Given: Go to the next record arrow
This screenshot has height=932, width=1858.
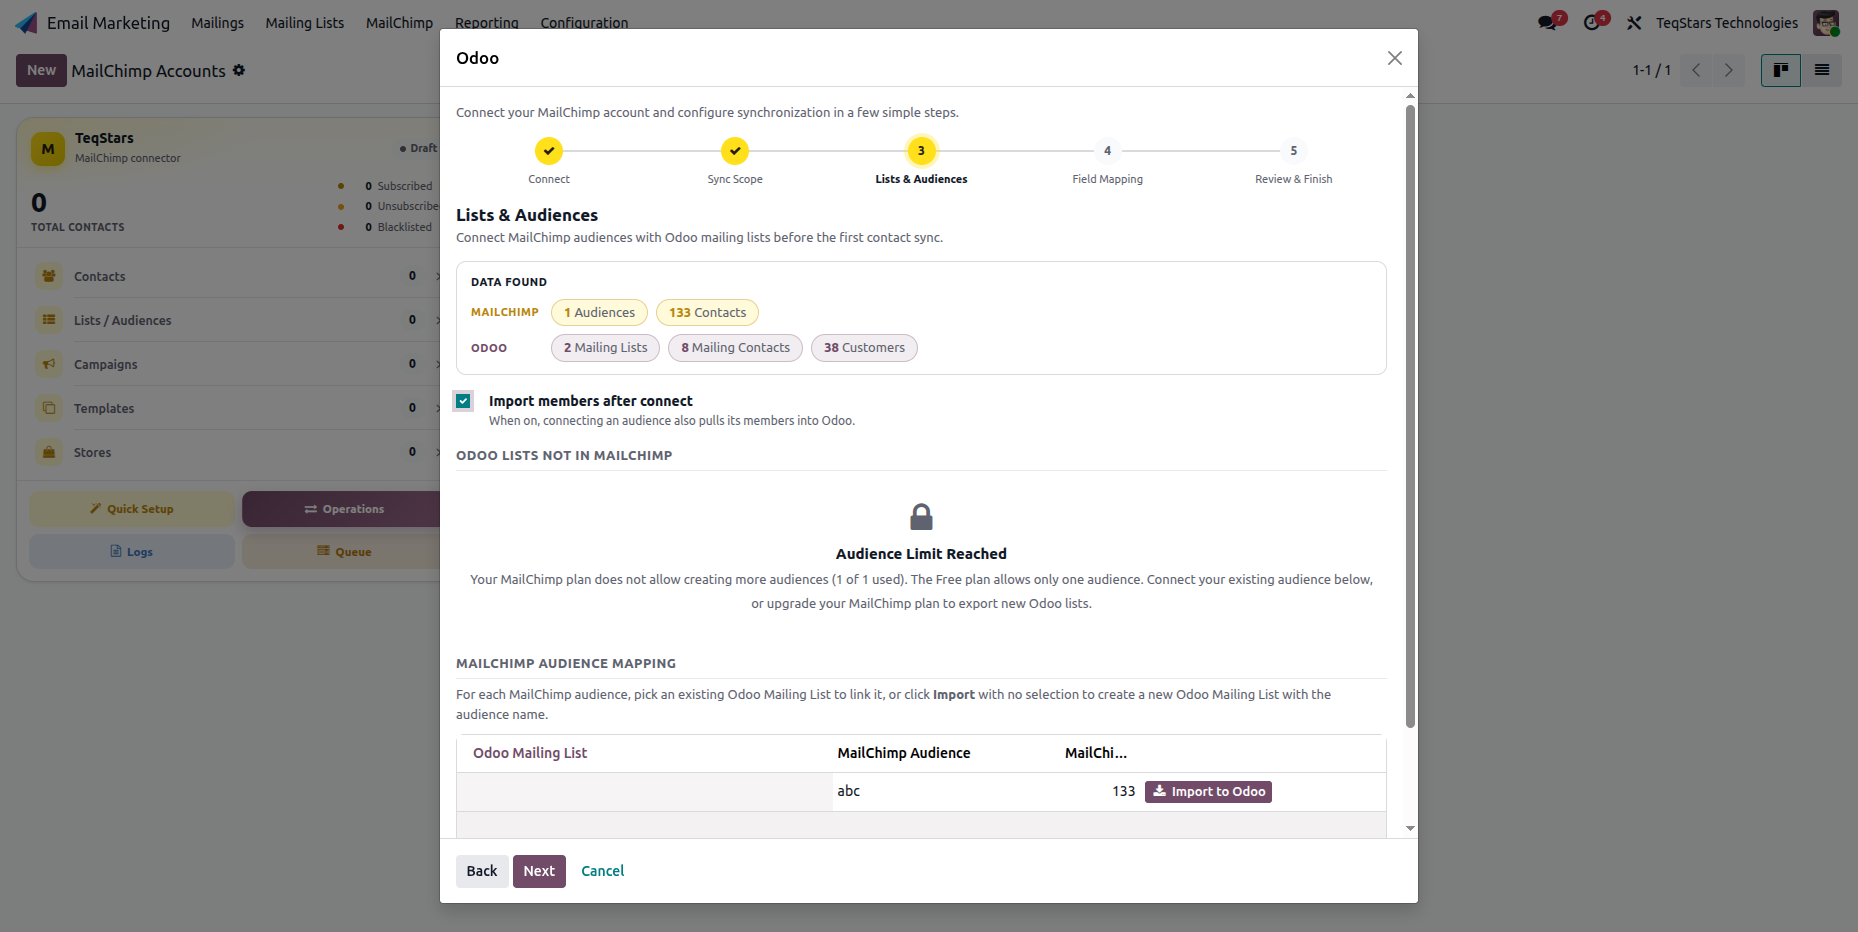Looking at the screenshot, I should [x=1728, y=70].
